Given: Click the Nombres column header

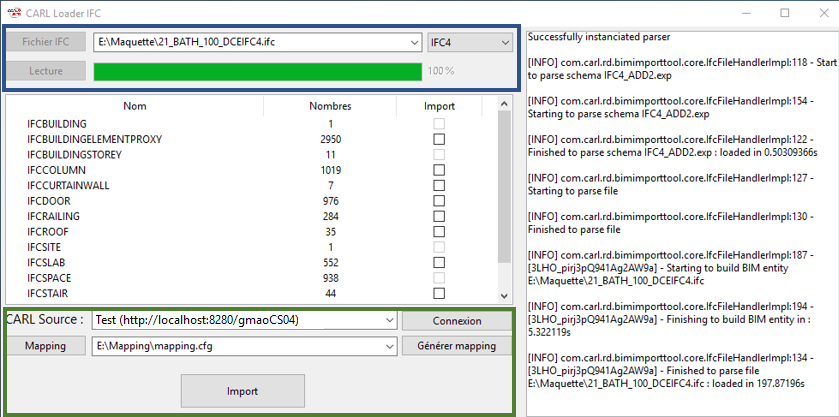Looking at the screenshot, I should pyautogui.click(x=330, y=106).
